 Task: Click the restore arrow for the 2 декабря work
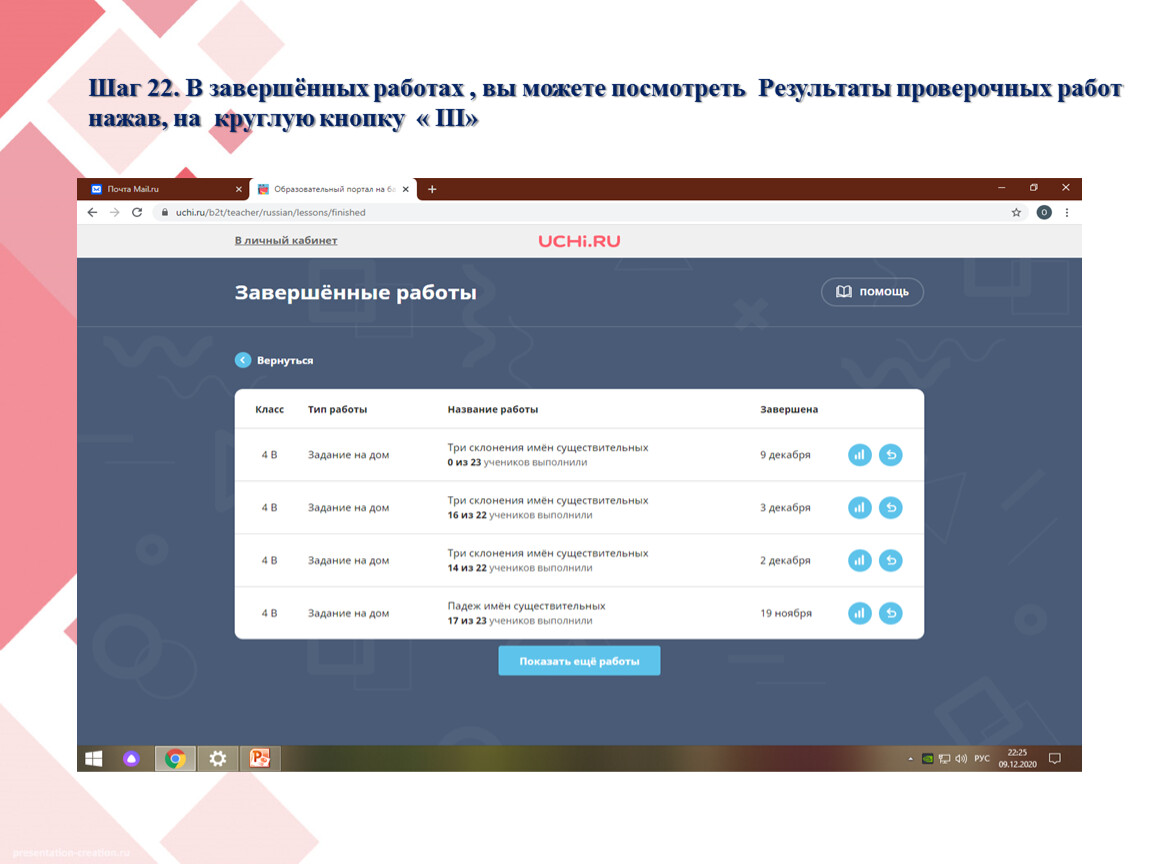(890, 561)
